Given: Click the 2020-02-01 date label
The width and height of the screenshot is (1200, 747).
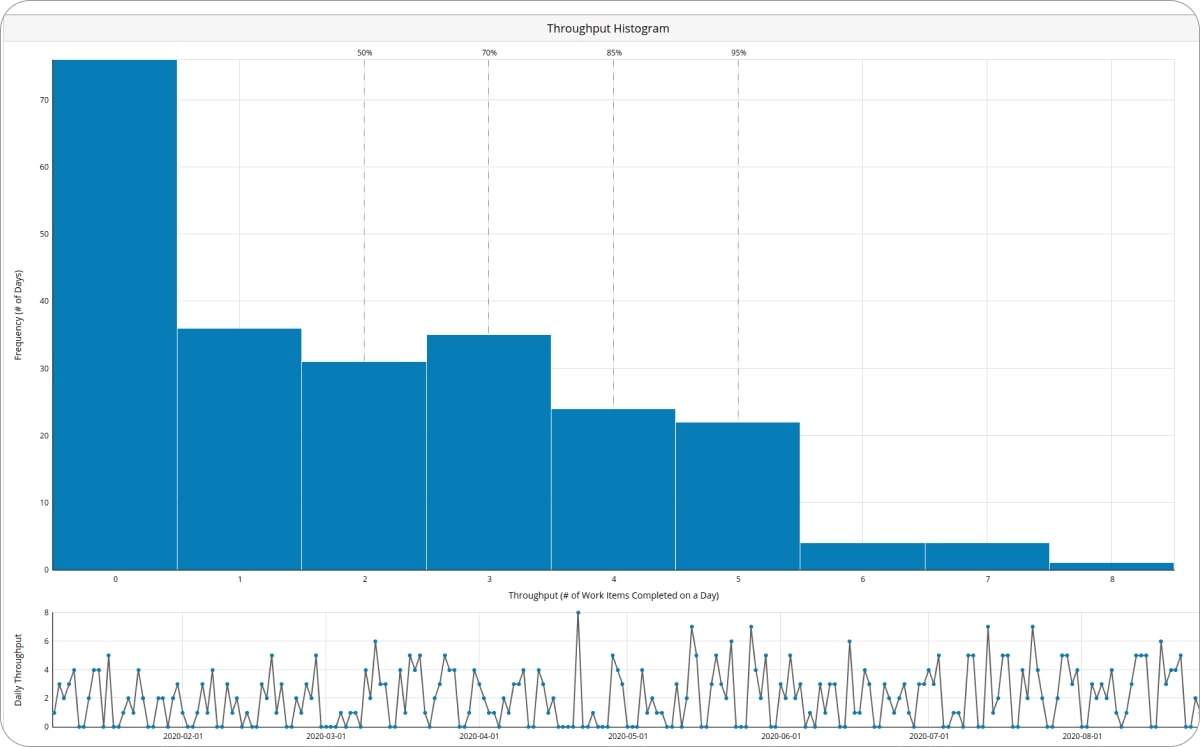Looking at the screenshot, I should click(x=182, y=736).
